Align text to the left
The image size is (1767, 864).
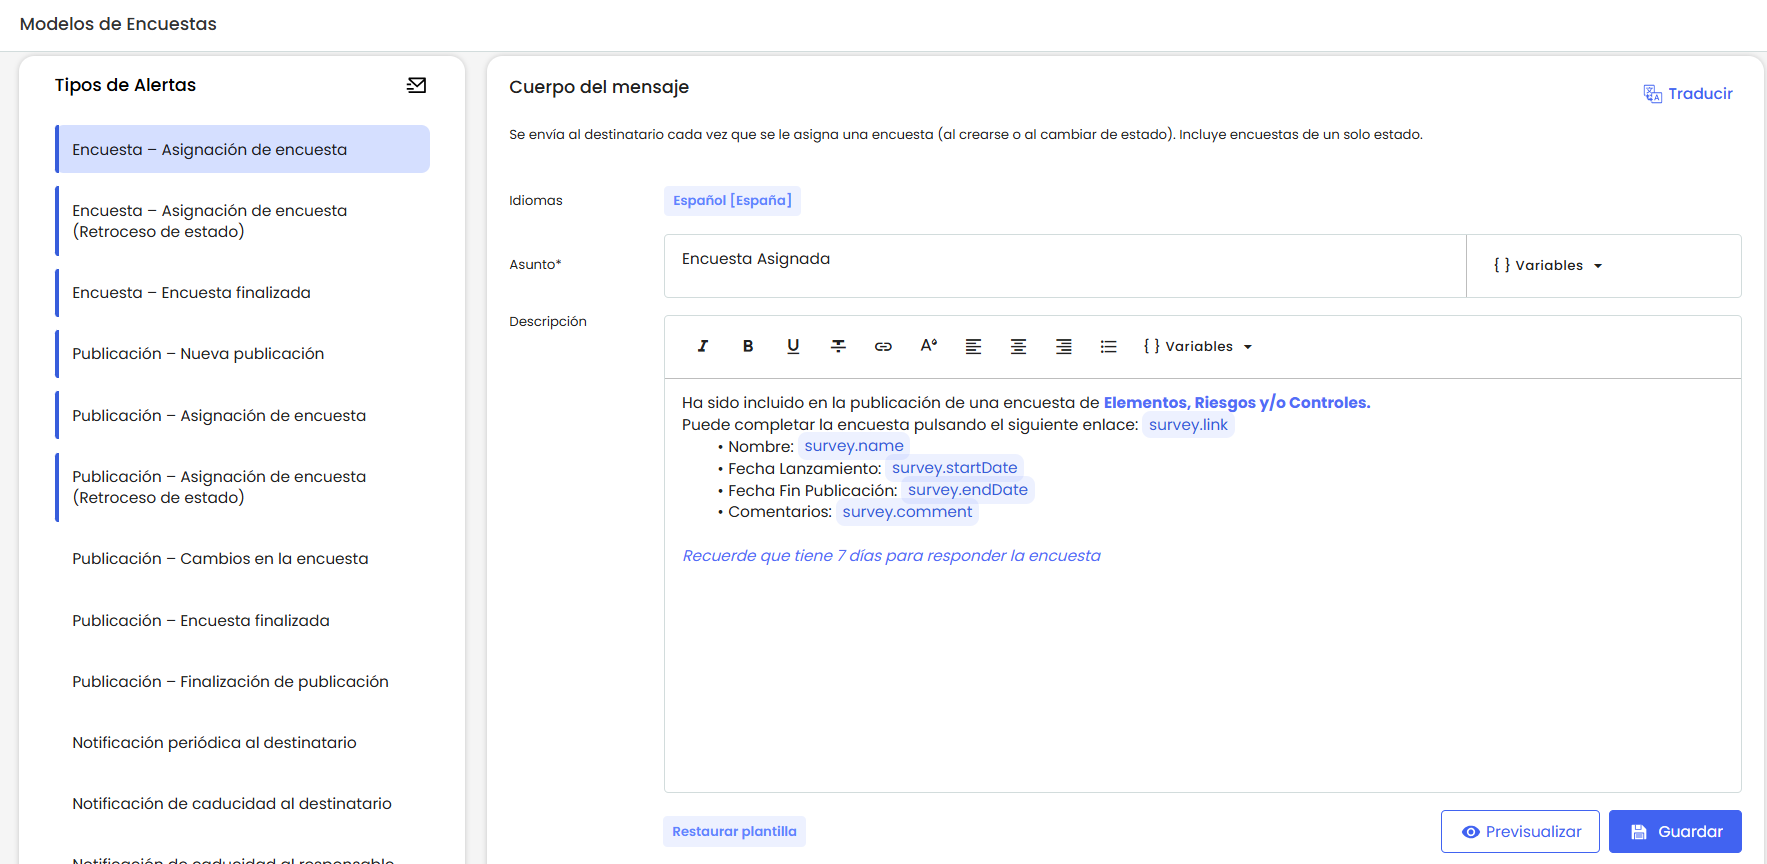pos(973,346)
